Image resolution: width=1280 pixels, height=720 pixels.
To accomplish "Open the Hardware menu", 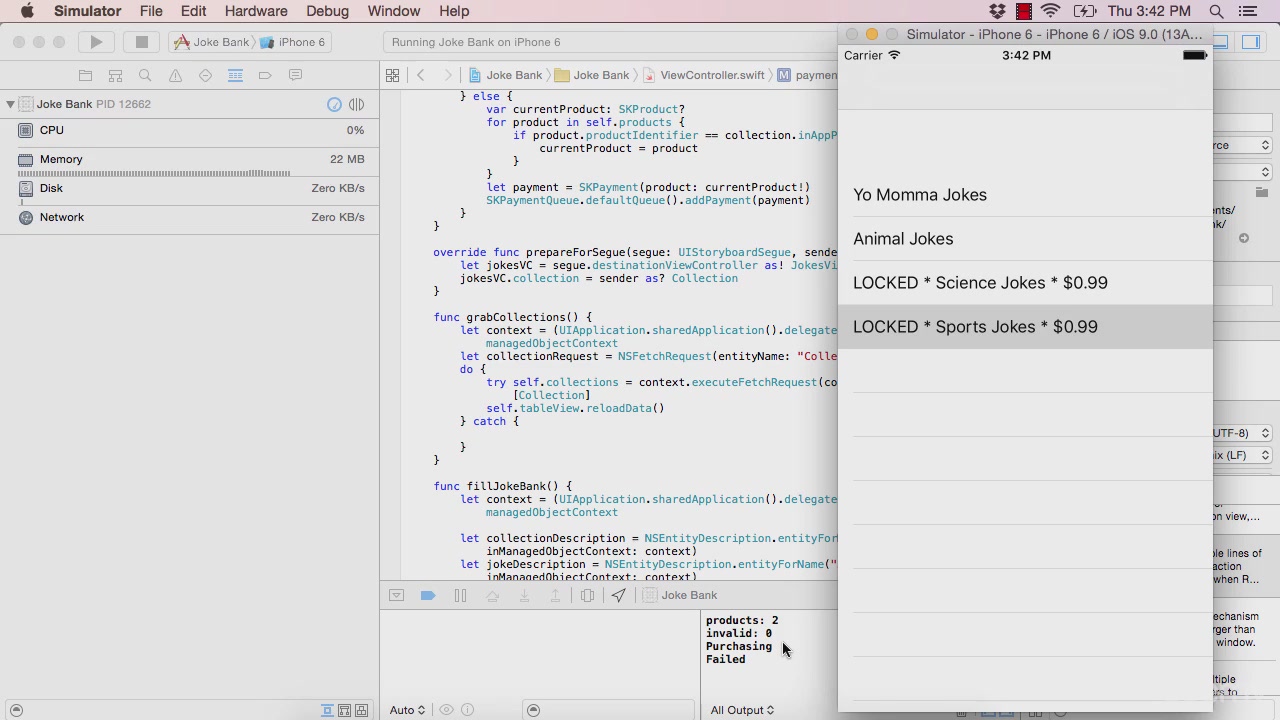I will [x=256, y=11].
